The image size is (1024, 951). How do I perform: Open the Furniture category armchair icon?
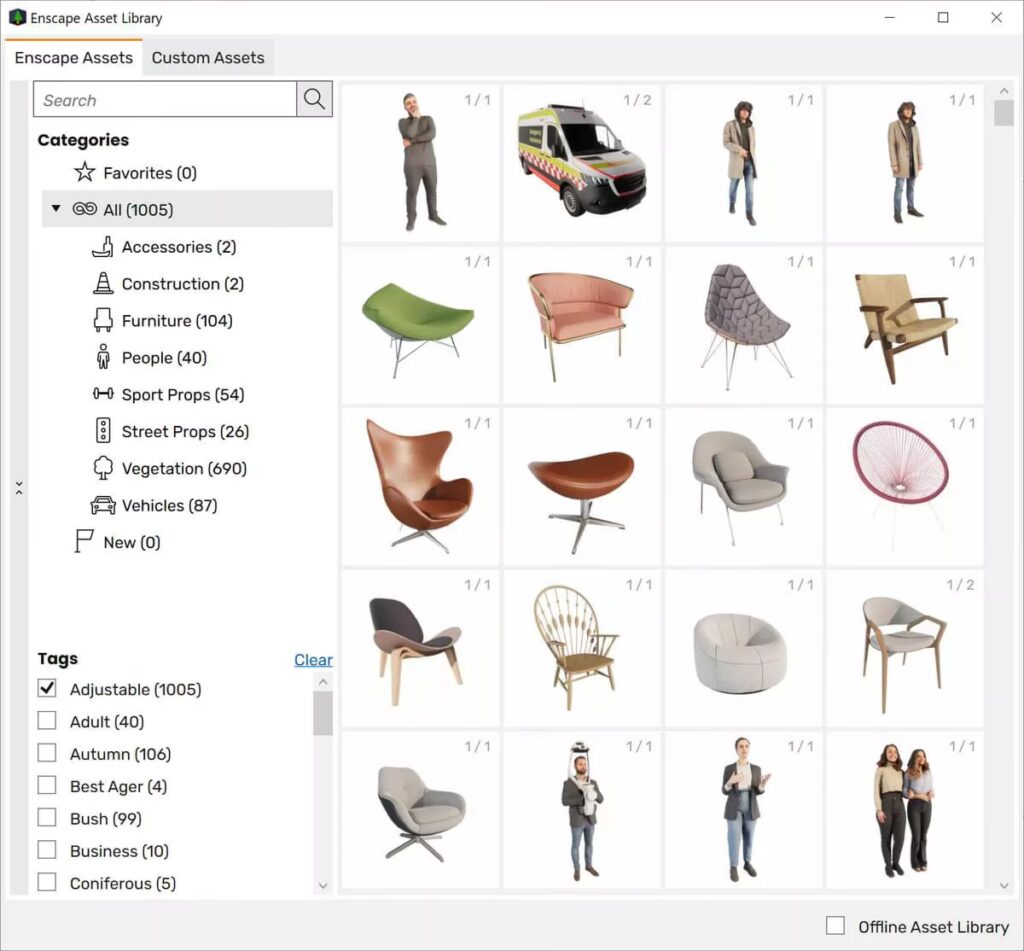[103, 321]
